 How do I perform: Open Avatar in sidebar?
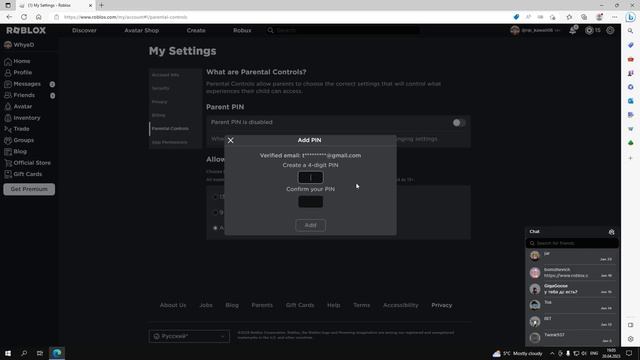pos(18,107)
